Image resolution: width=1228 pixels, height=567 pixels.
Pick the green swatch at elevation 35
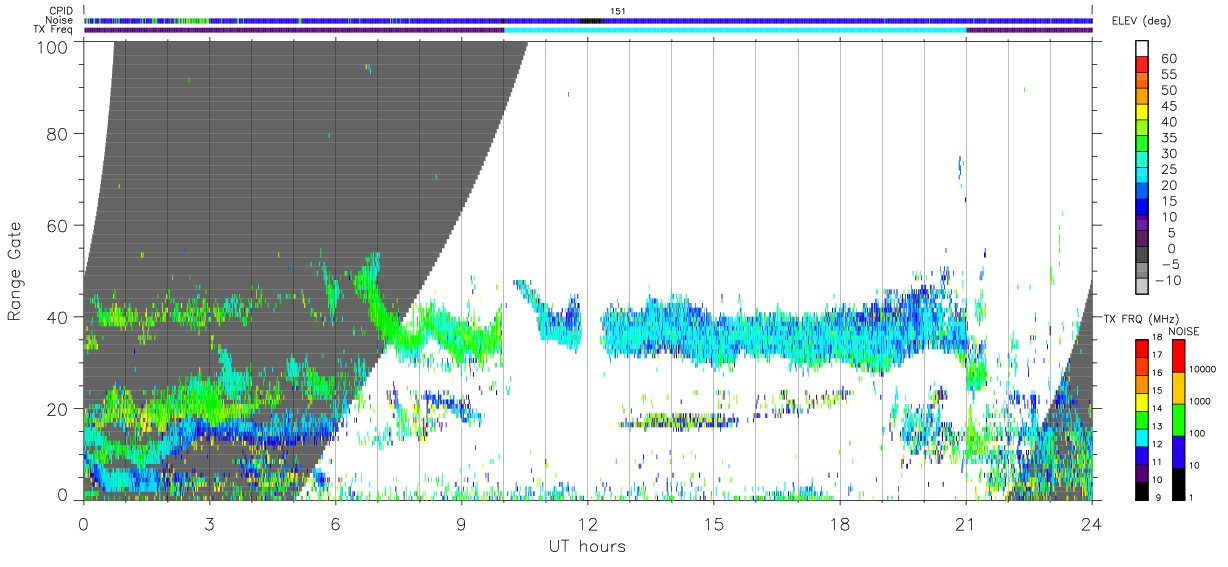(x=1144, y=143)
